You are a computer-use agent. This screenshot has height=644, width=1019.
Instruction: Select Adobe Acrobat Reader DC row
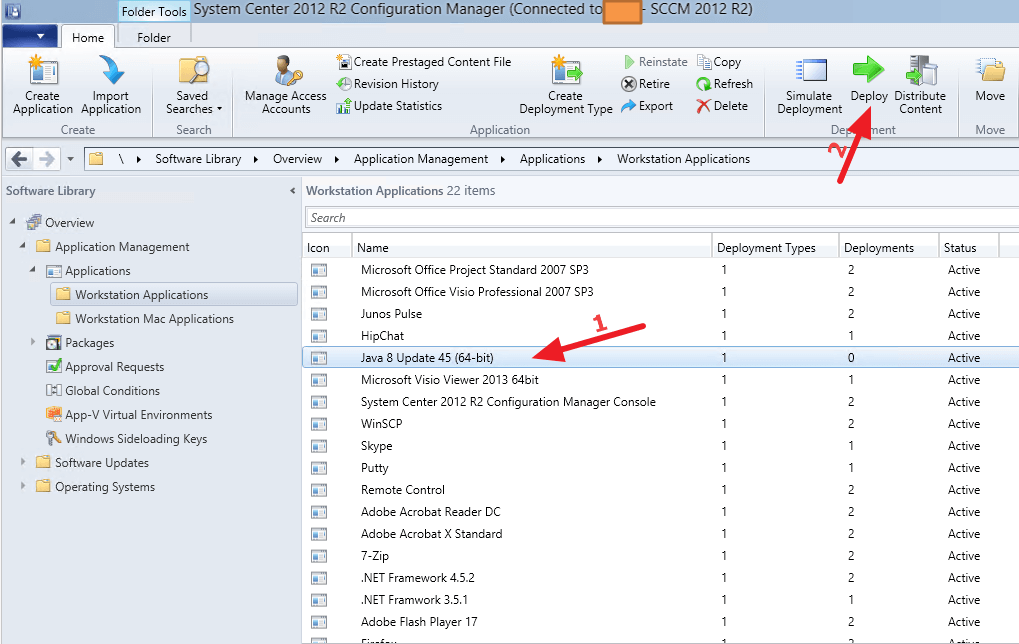(x=660, y=512)
